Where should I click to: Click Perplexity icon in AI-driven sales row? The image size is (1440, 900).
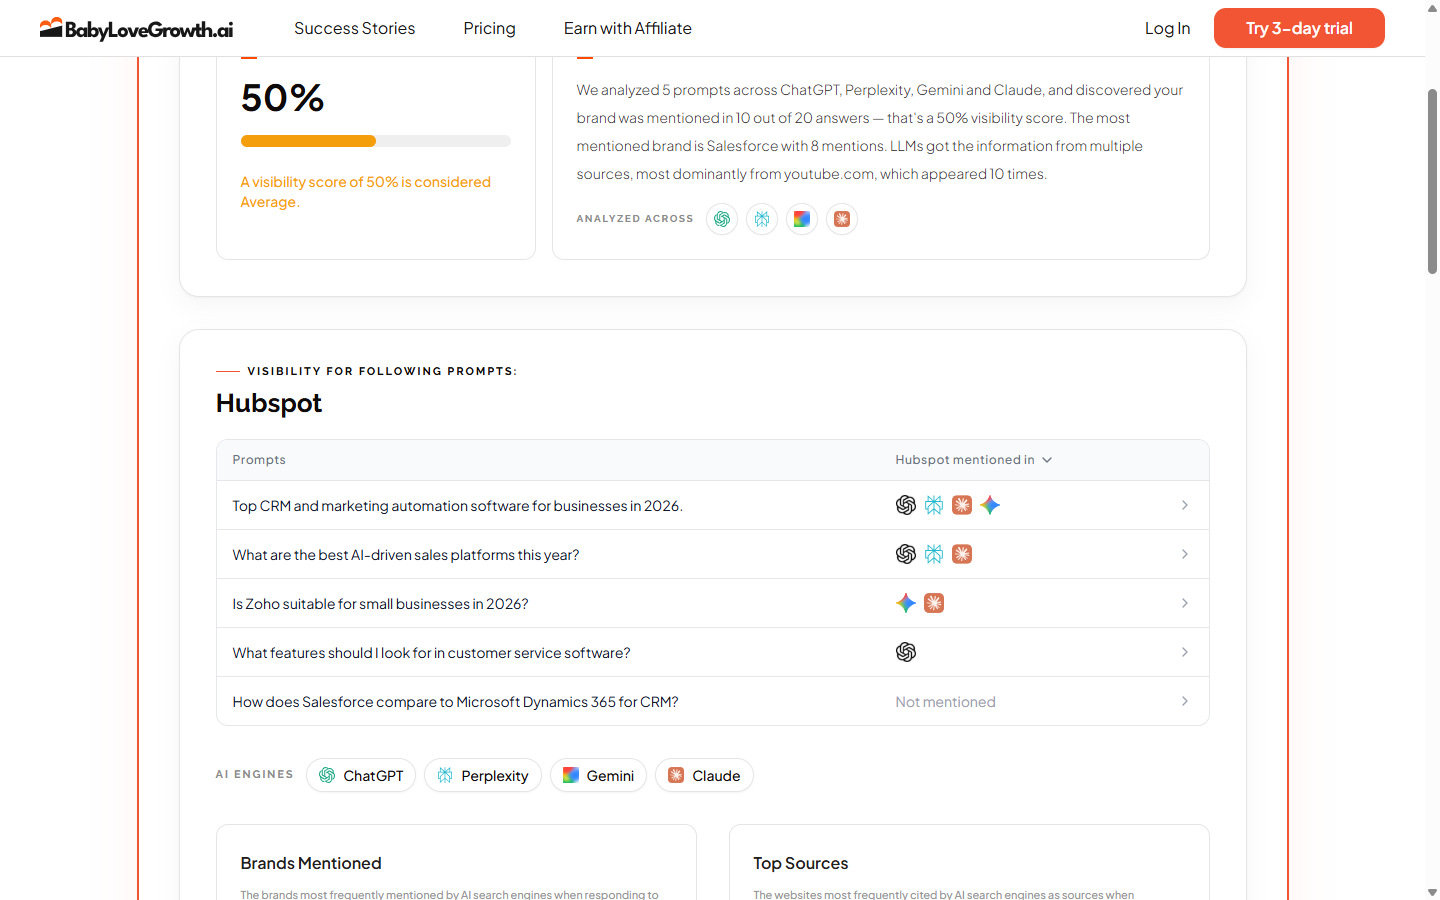pos(934,554)
